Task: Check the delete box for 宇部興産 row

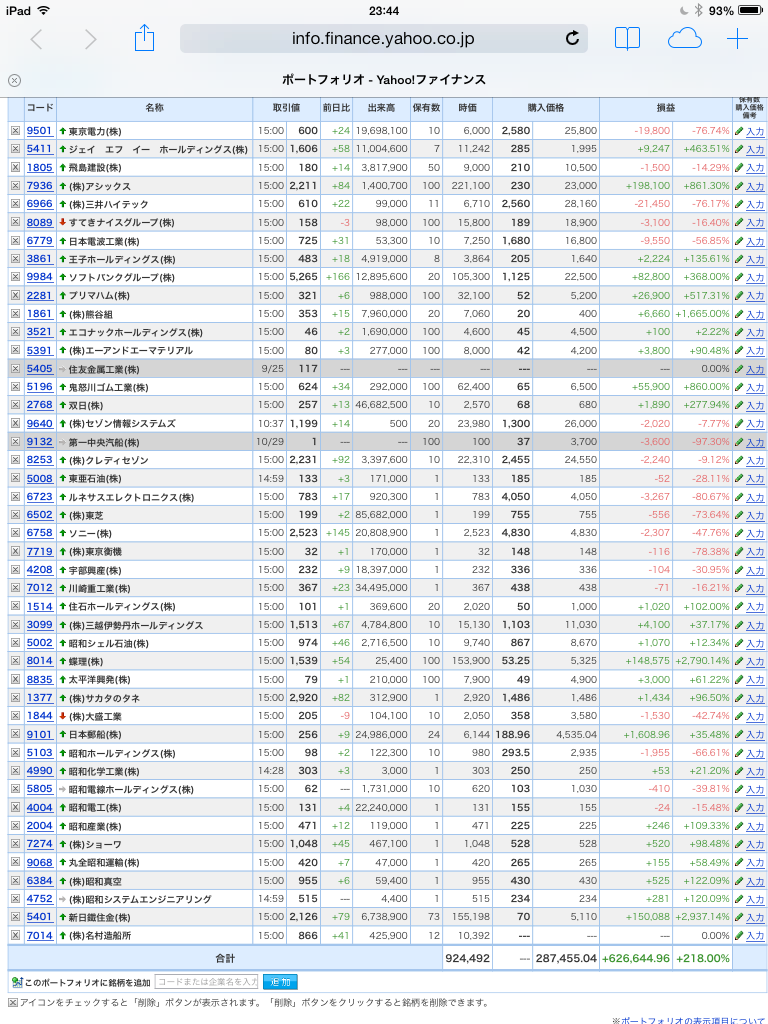Action: pyautogui.click(x=15, y=570)
